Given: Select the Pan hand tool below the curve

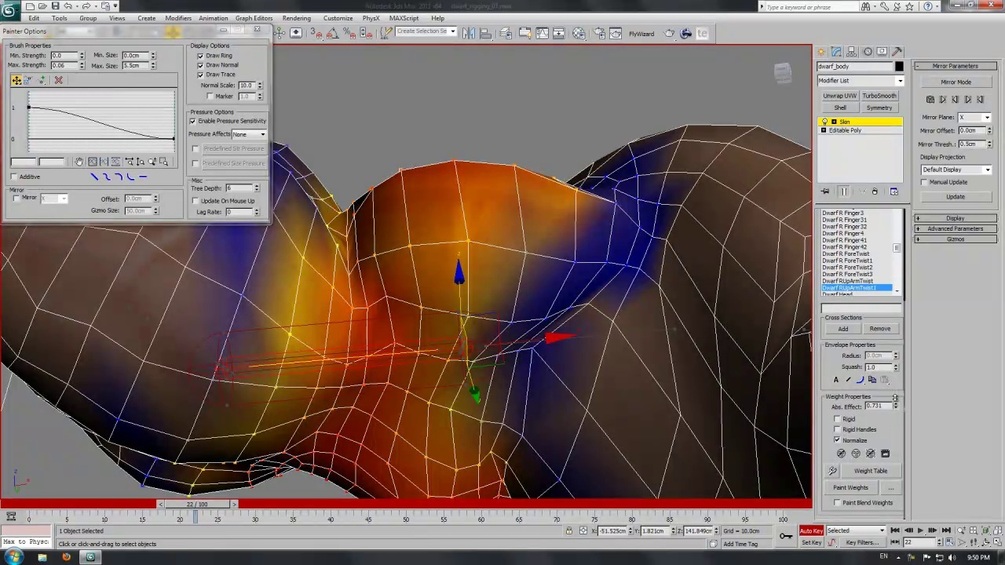Looking at the screenshot, I should click(79, 162).
